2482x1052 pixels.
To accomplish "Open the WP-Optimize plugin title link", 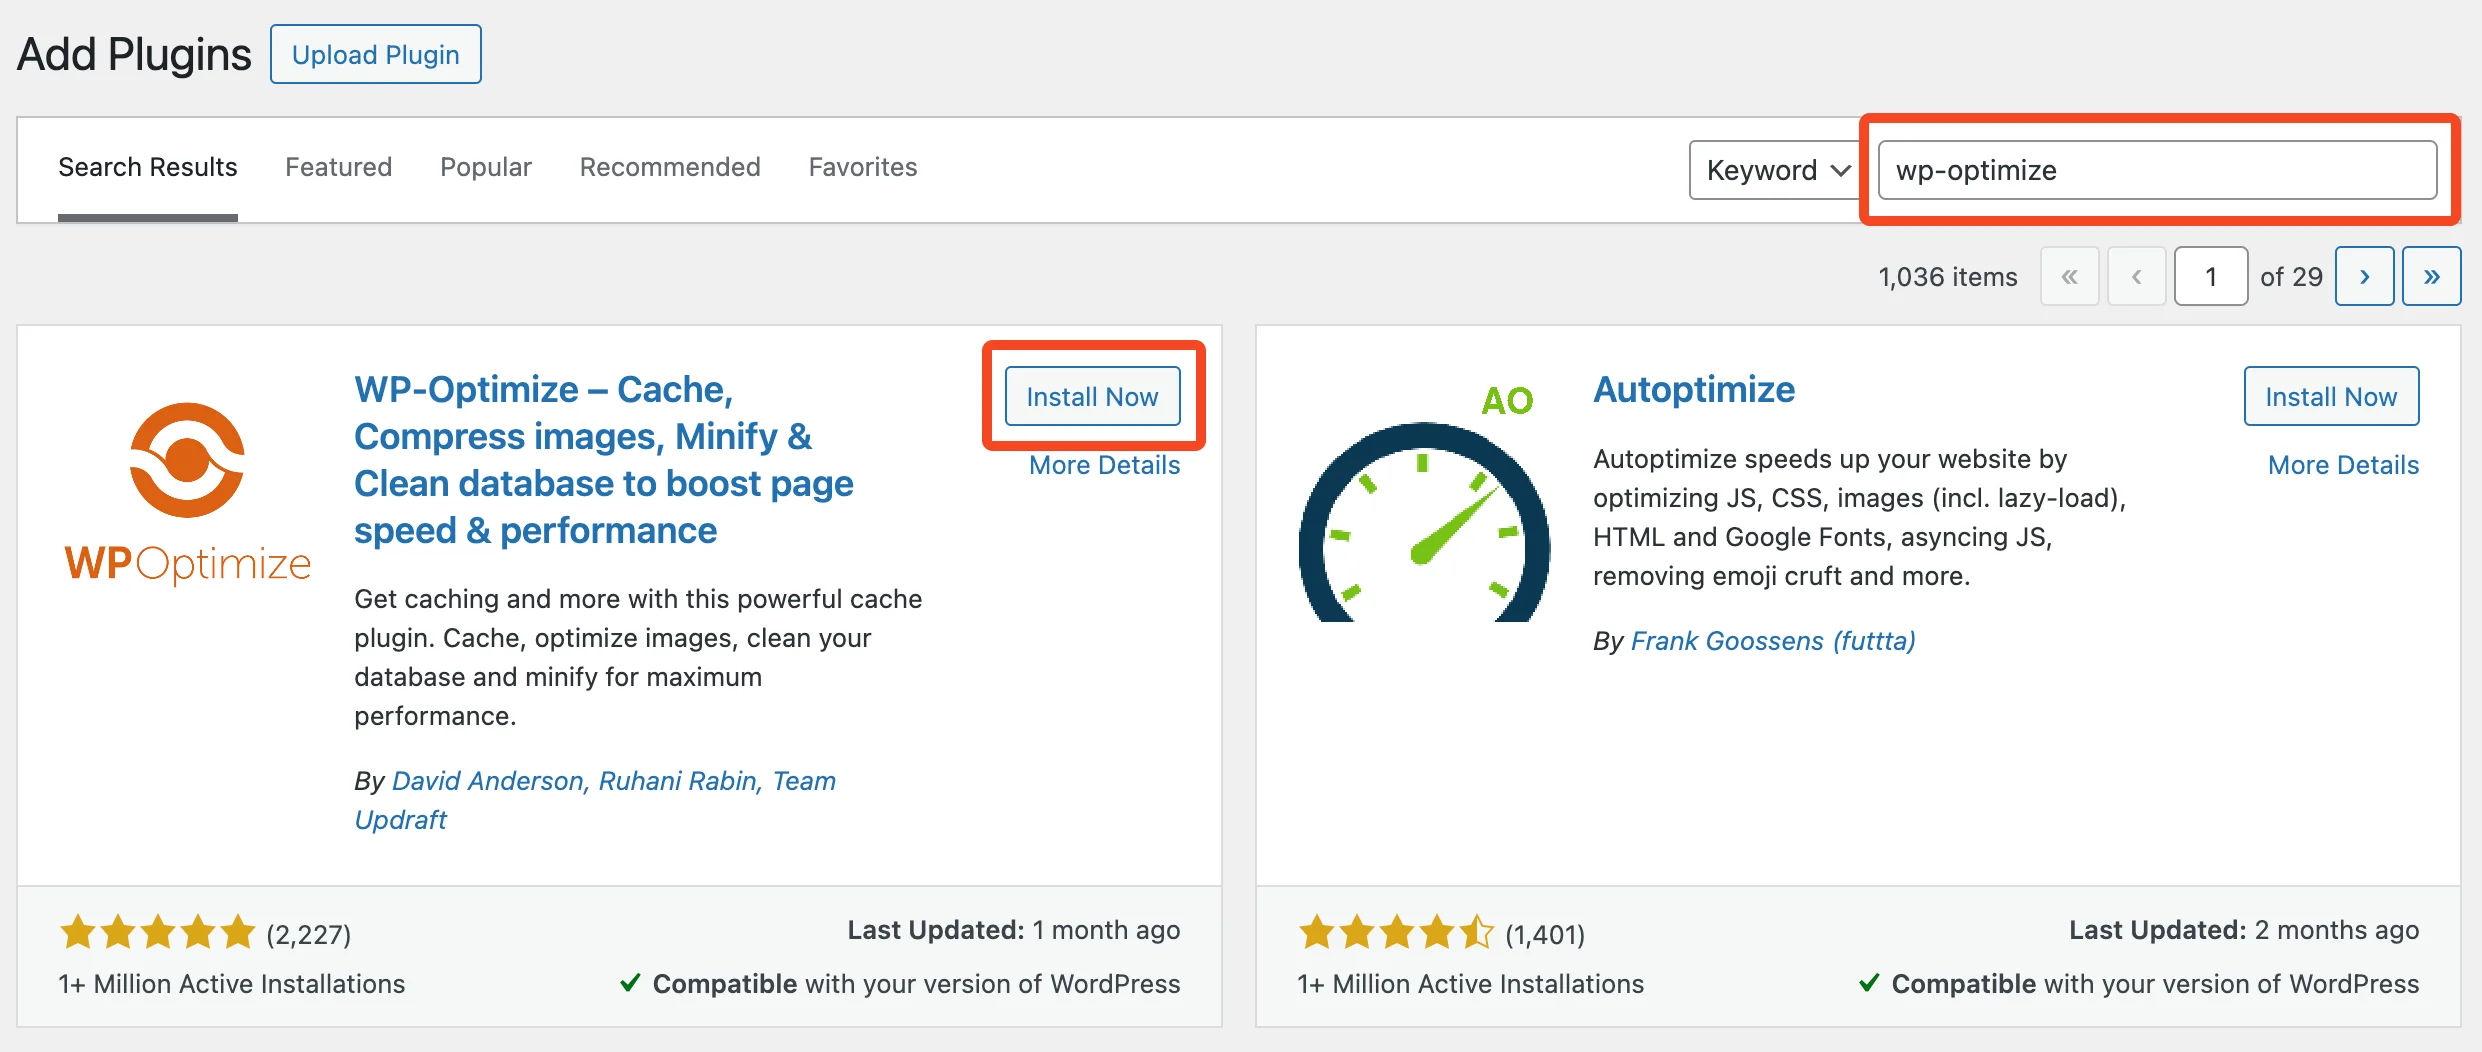I will point(604,460).
